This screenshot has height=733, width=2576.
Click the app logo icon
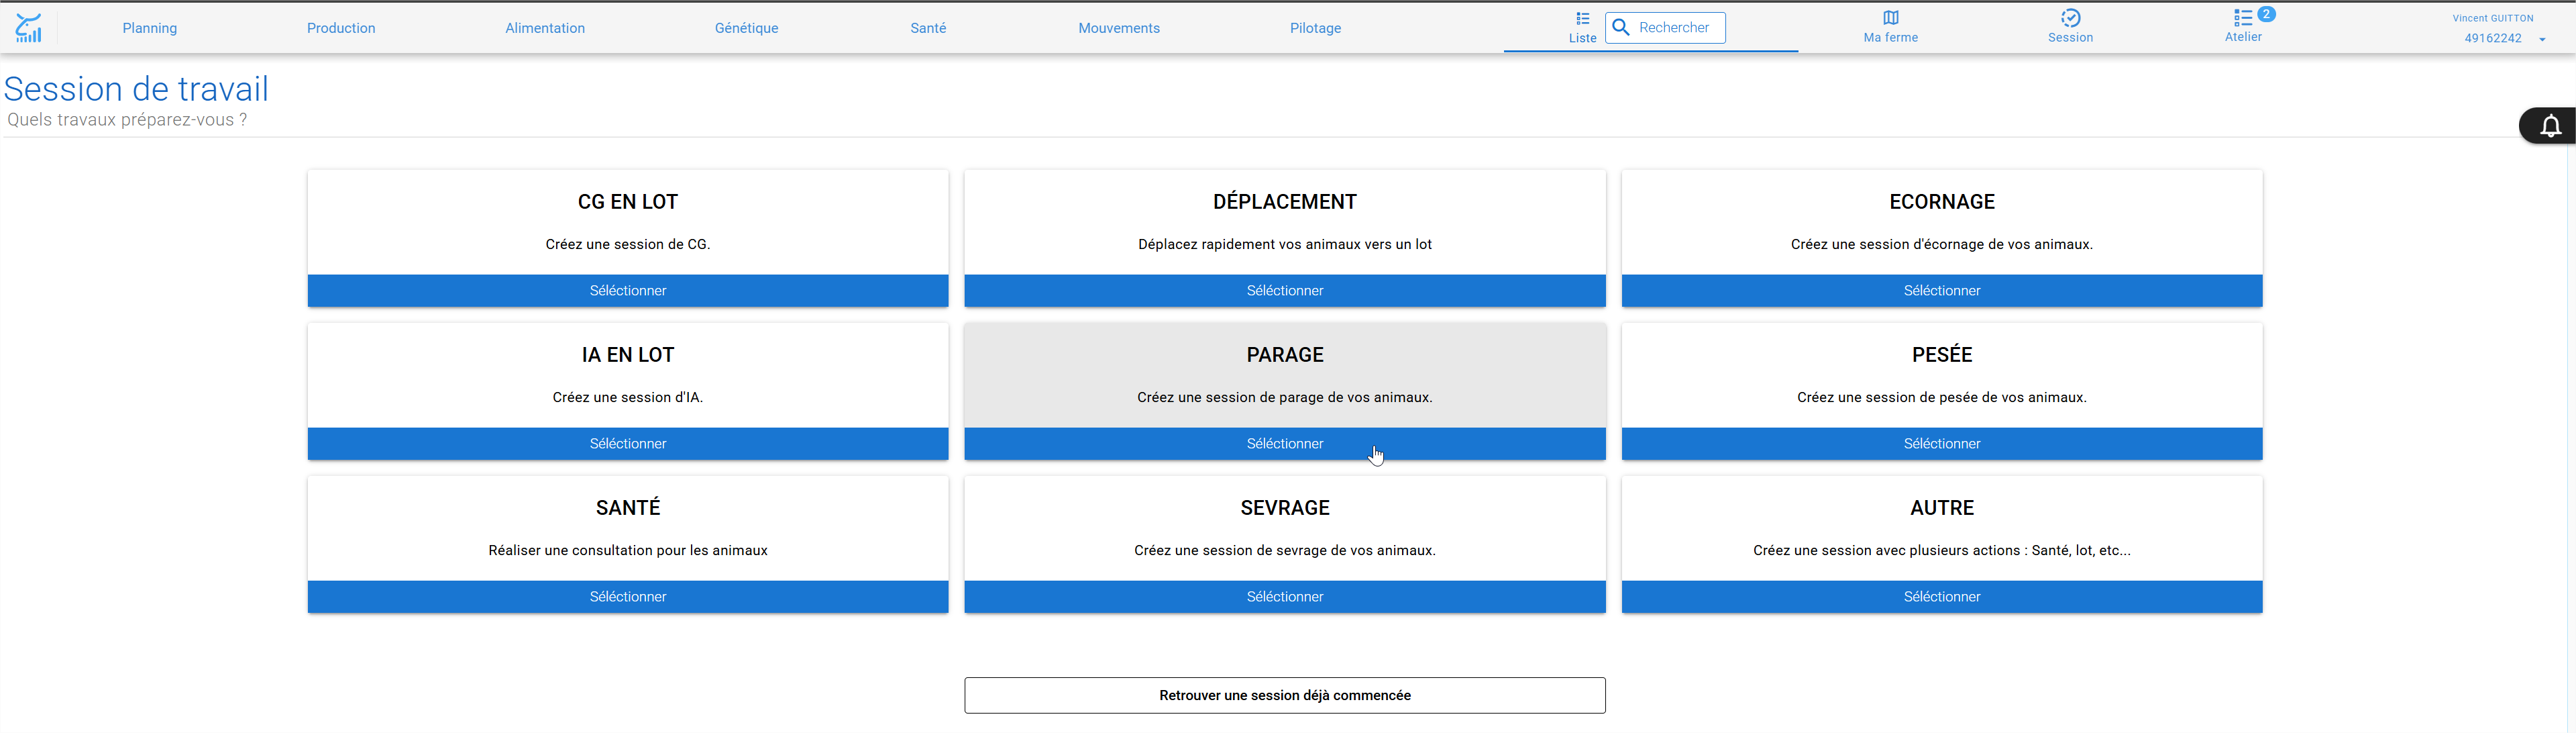(29, 28)
